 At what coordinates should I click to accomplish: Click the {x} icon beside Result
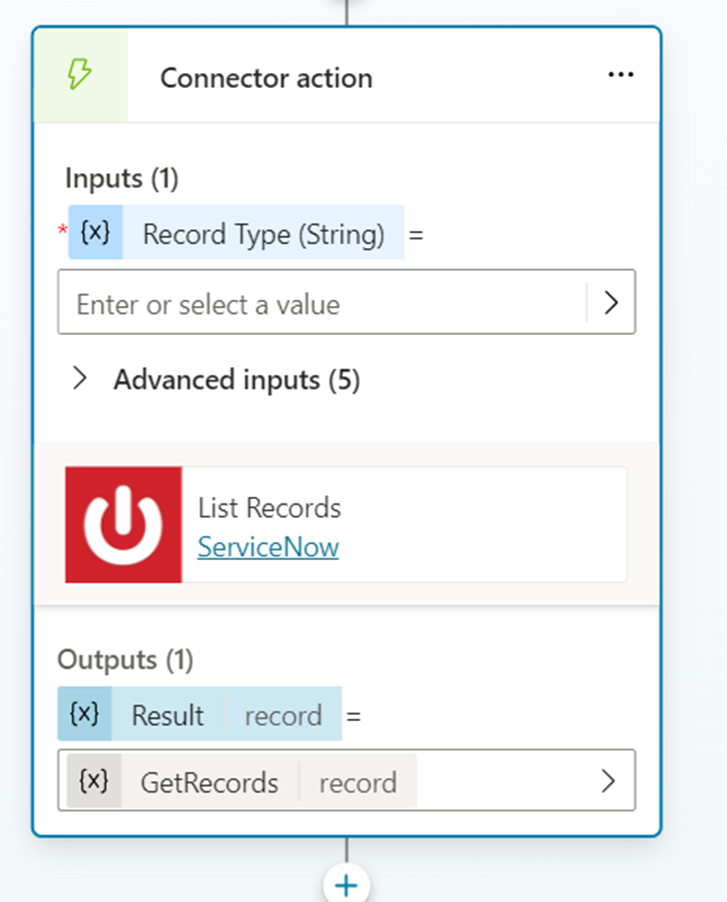tap(85, 714)
